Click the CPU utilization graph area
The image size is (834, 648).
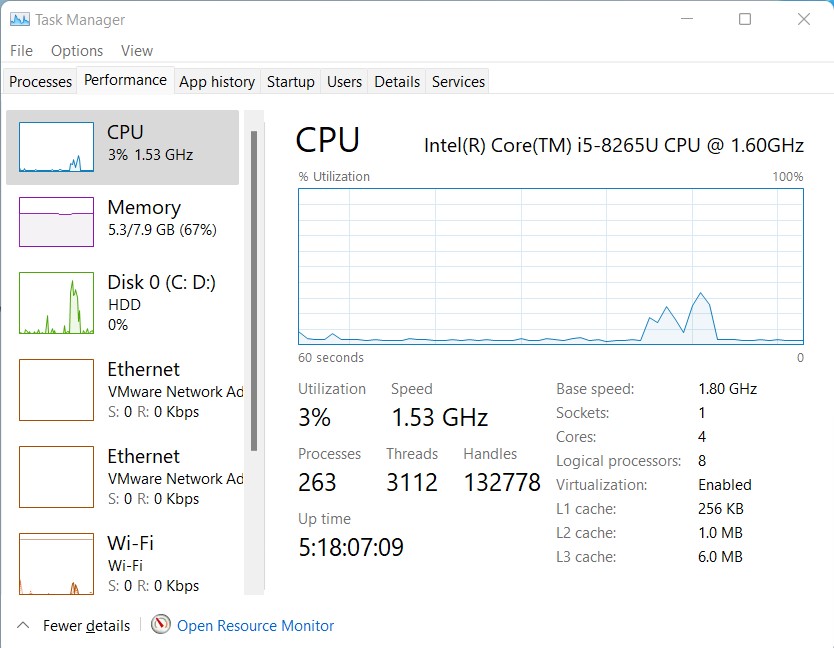(x=548, y=265)
